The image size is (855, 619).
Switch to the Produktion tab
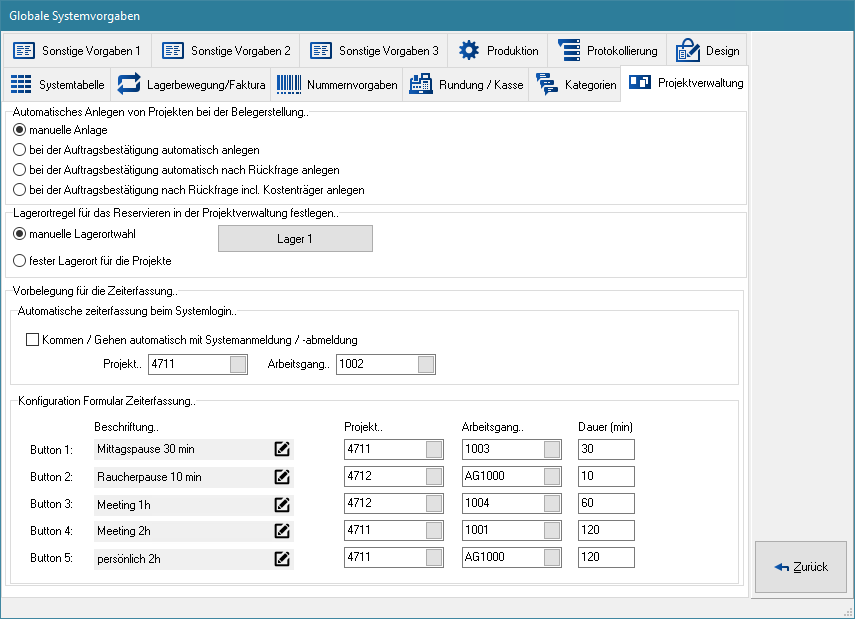tap(498, 50)
